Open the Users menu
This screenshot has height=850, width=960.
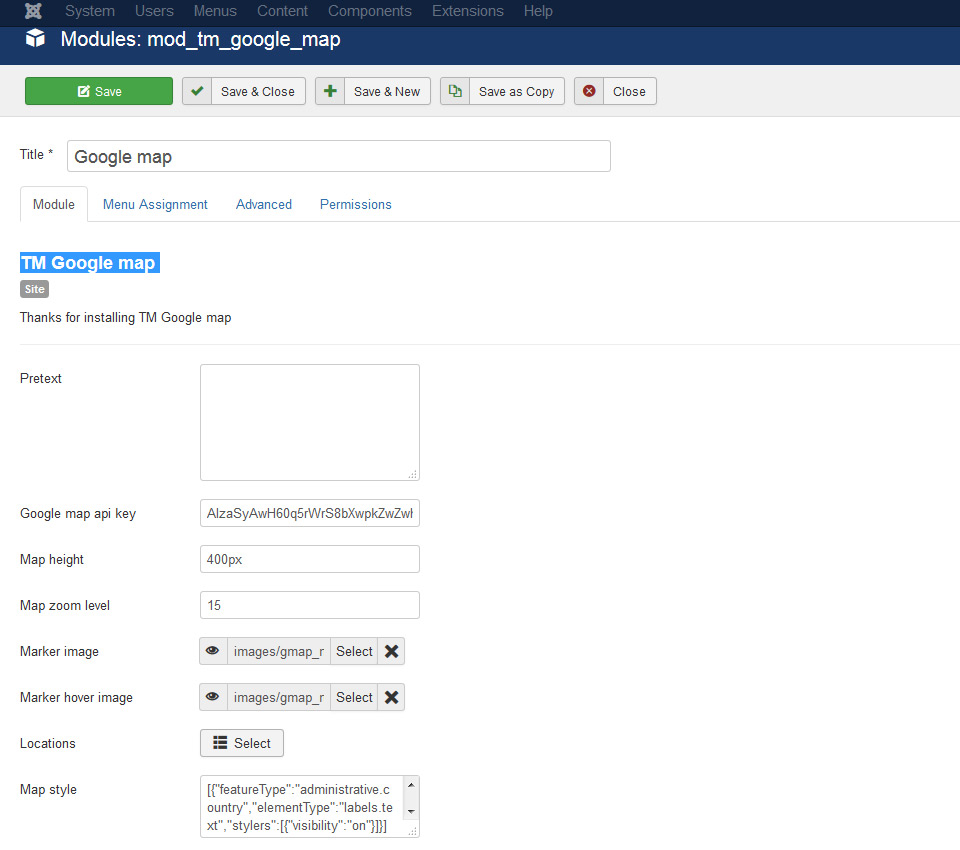154,11
